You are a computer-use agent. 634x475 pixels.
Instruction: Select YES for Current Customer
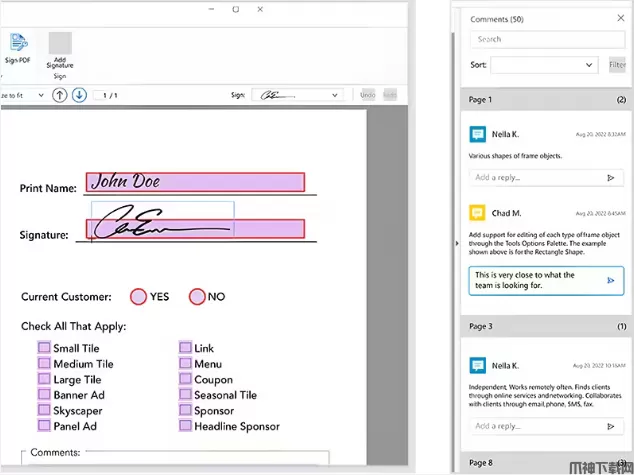pyautogui.click(x=138, y=297)
